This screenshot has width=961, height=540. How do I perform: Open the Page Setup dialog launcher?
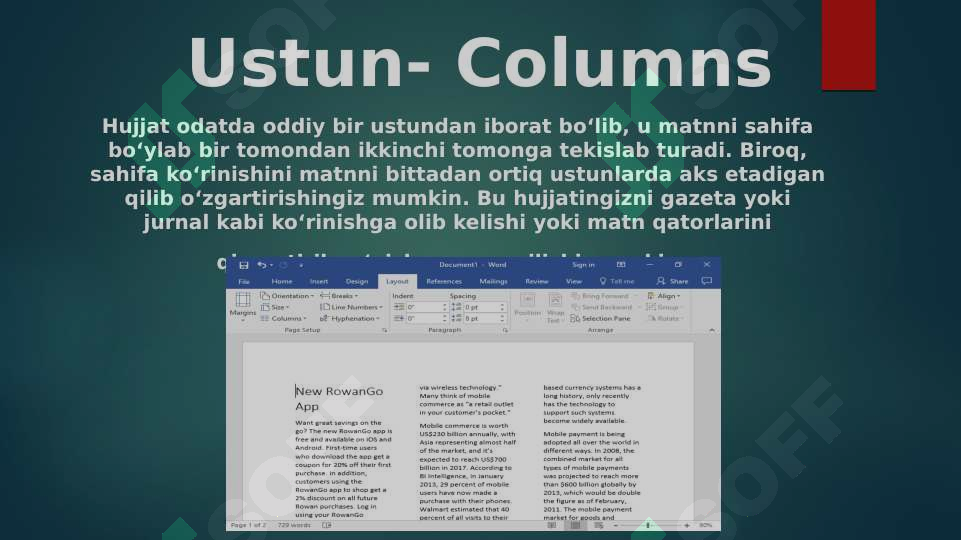(x=385, y=330)
